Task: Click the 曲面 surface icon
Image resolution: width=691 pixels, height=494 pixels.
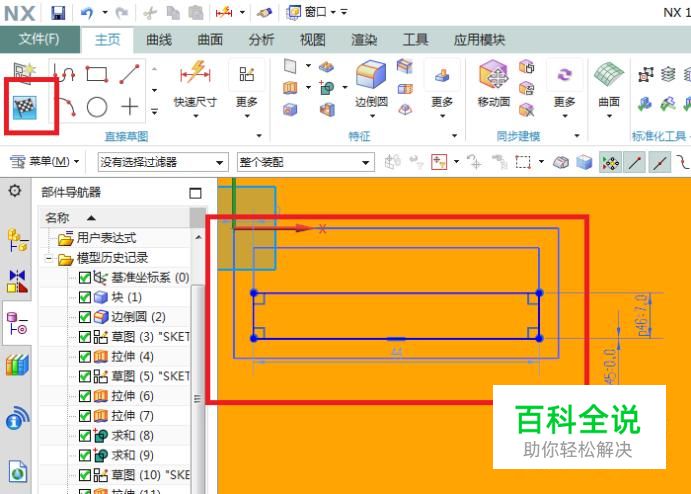Action: 609,74
